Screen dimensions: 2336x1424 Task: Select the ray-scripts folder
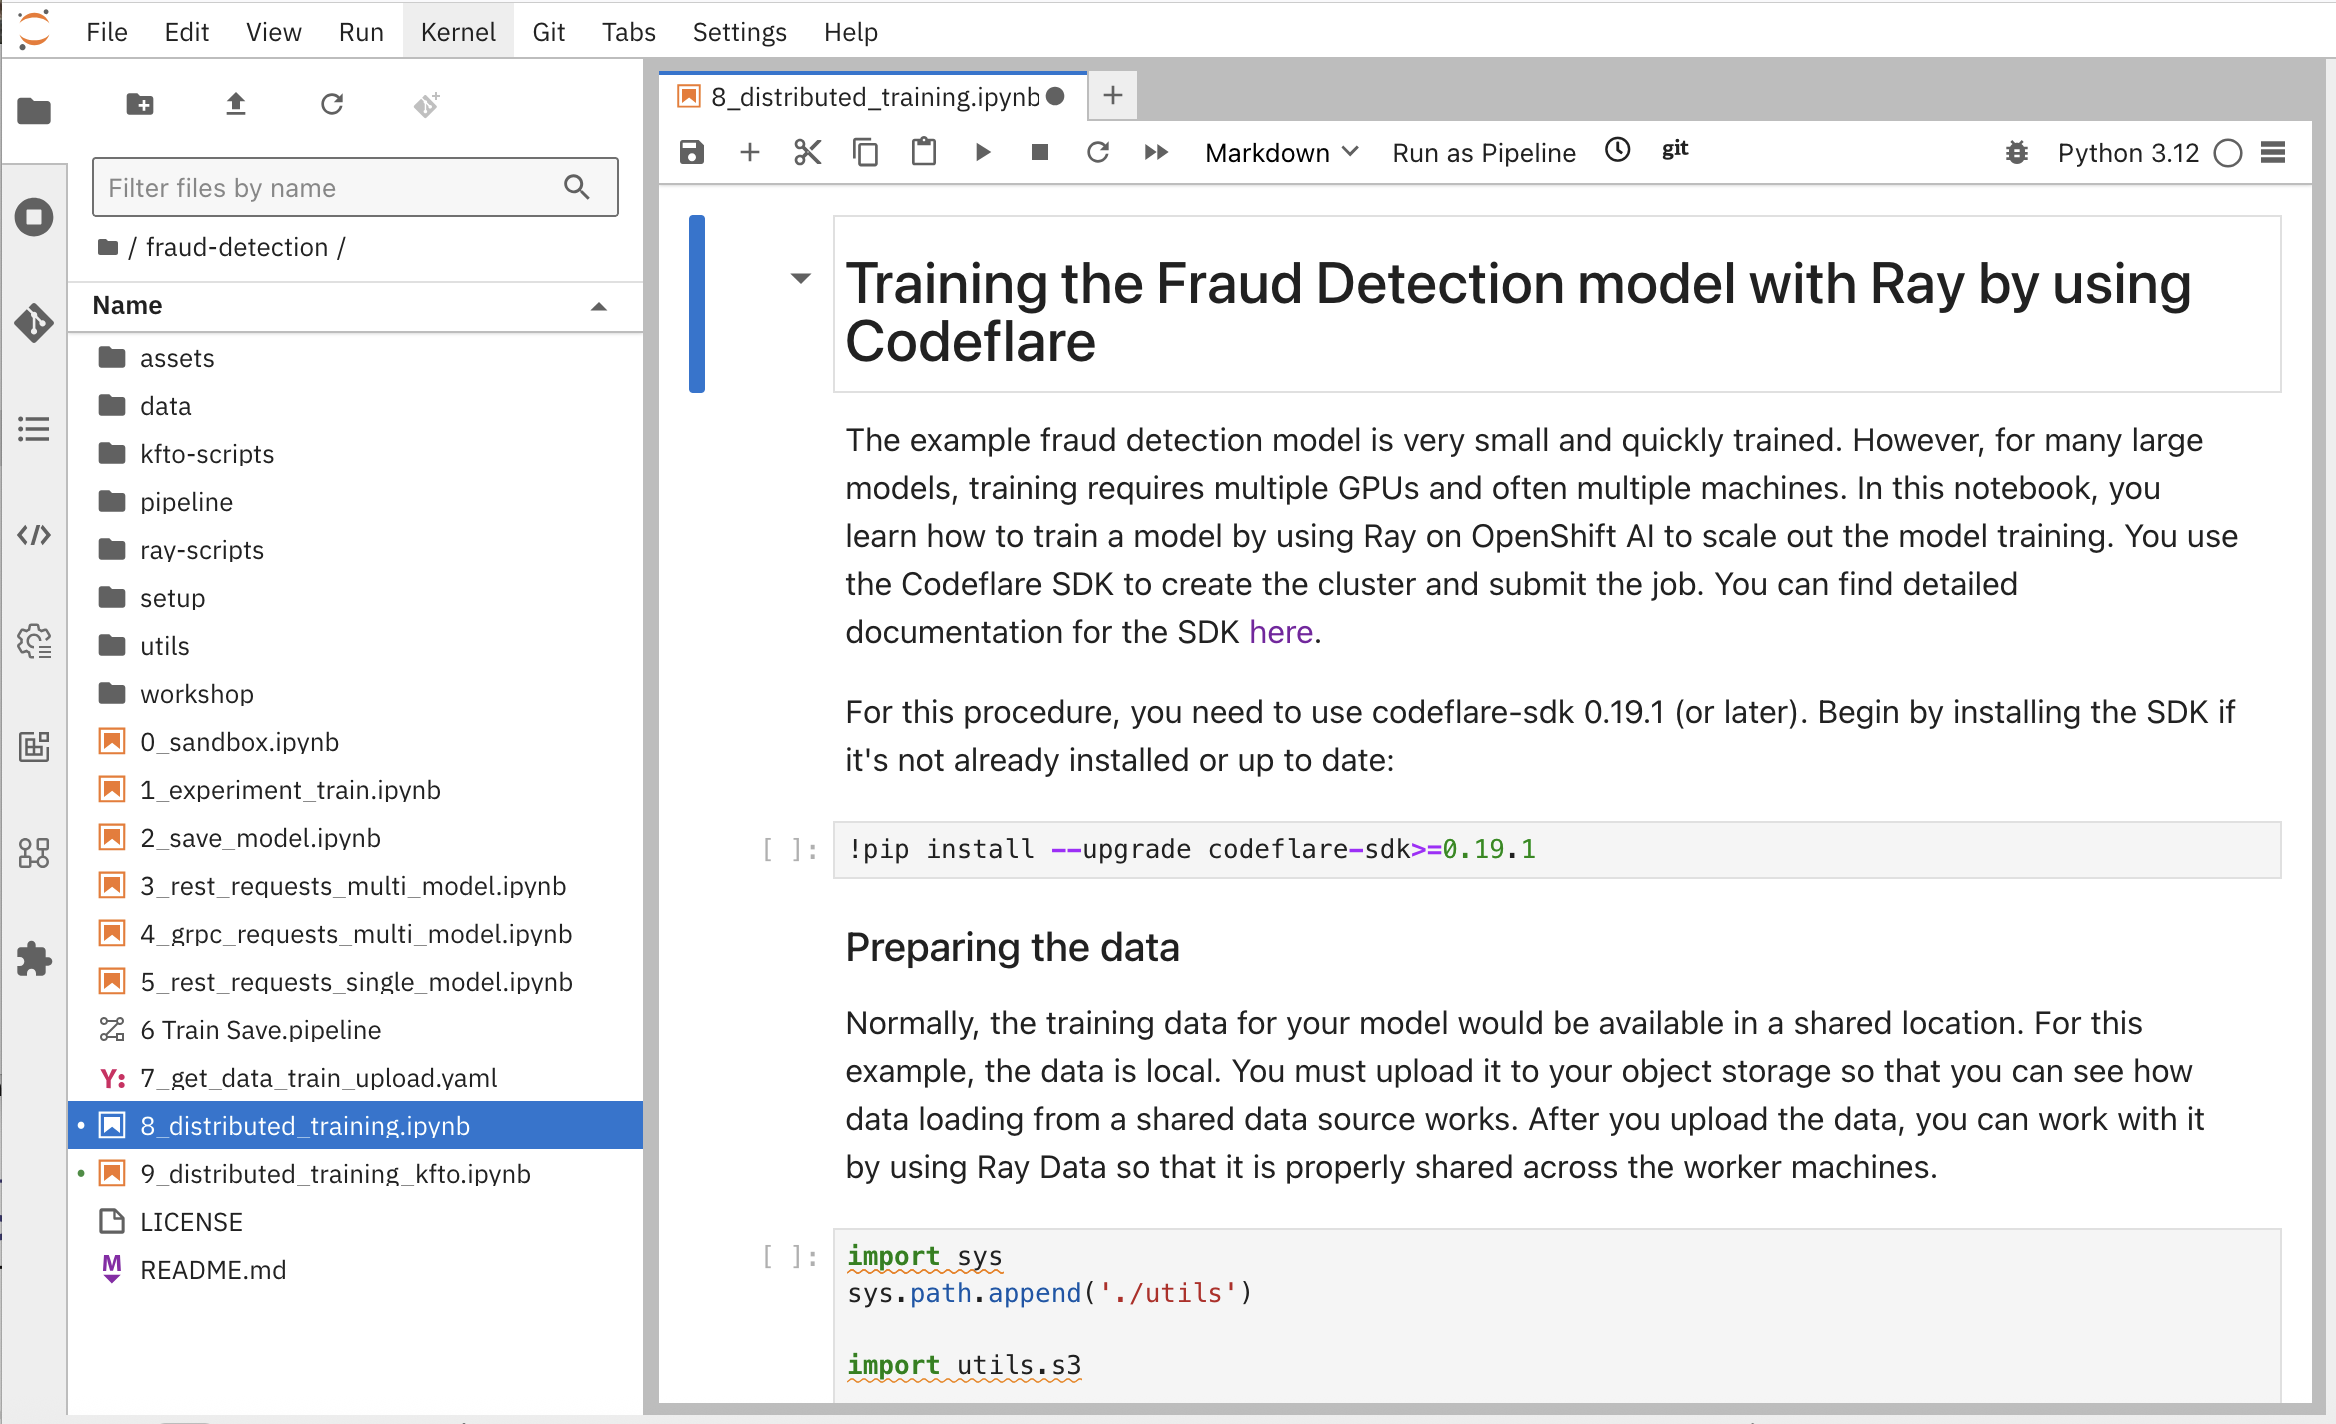tap(355, 550)
